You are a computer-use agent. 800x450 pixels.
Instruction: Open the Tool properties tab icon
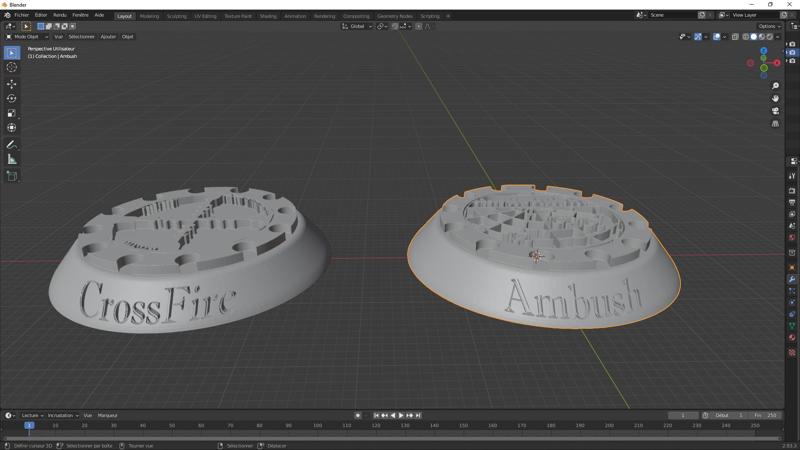(792, 176)
